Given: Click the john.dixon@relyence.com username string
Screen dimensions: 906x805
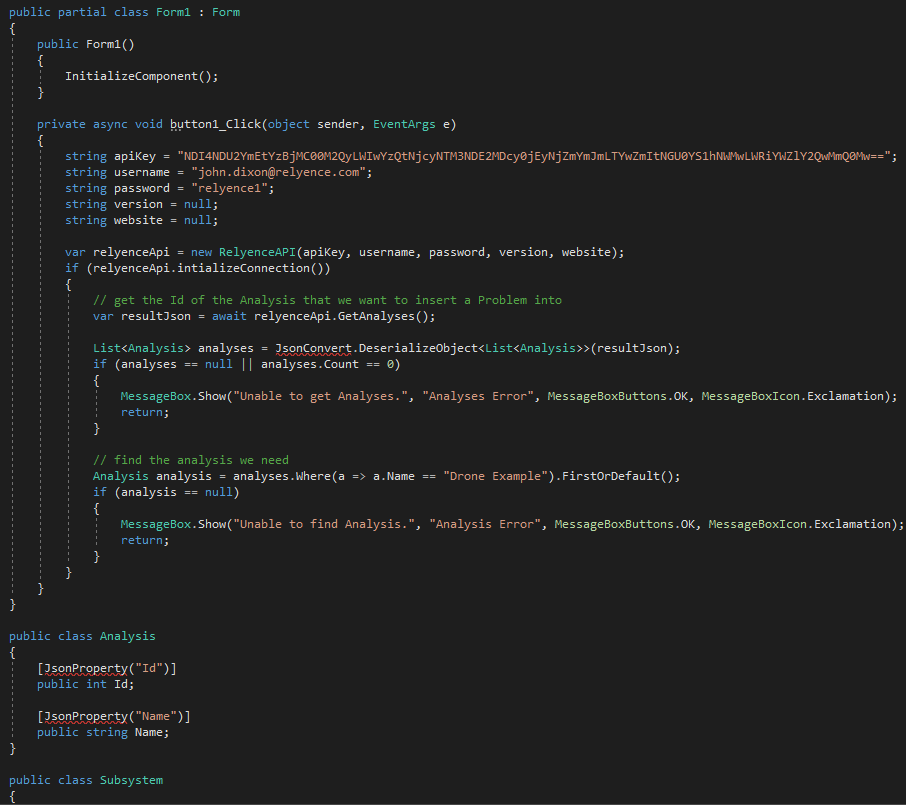Looking at the screenshot, I should click(281, 172).
